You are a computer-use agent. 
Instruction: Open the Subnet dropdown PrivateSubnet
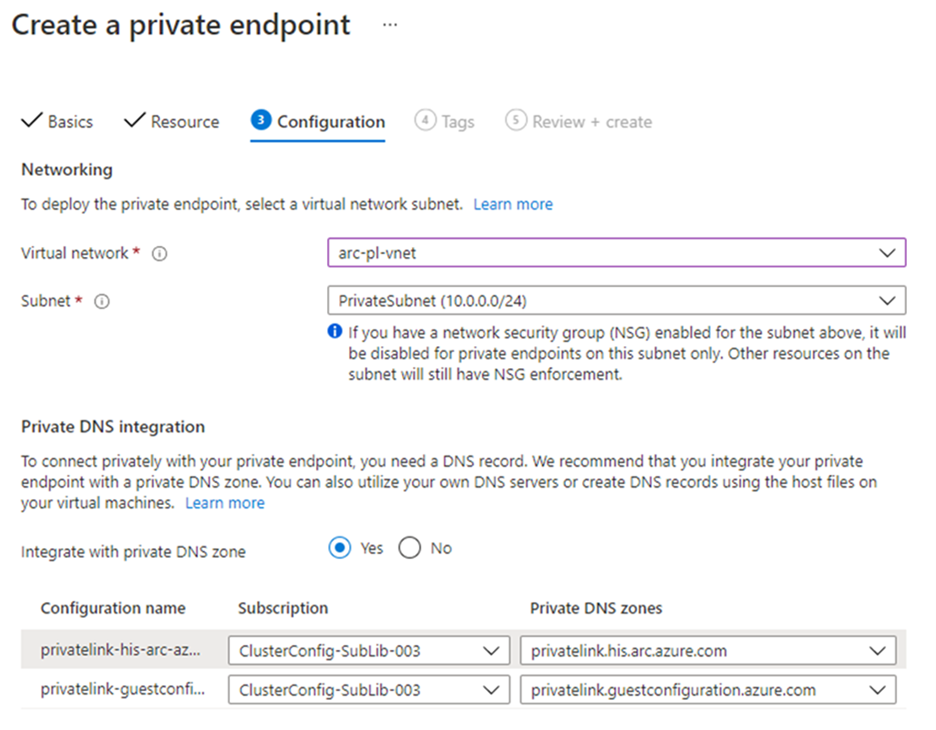(616, 300)
